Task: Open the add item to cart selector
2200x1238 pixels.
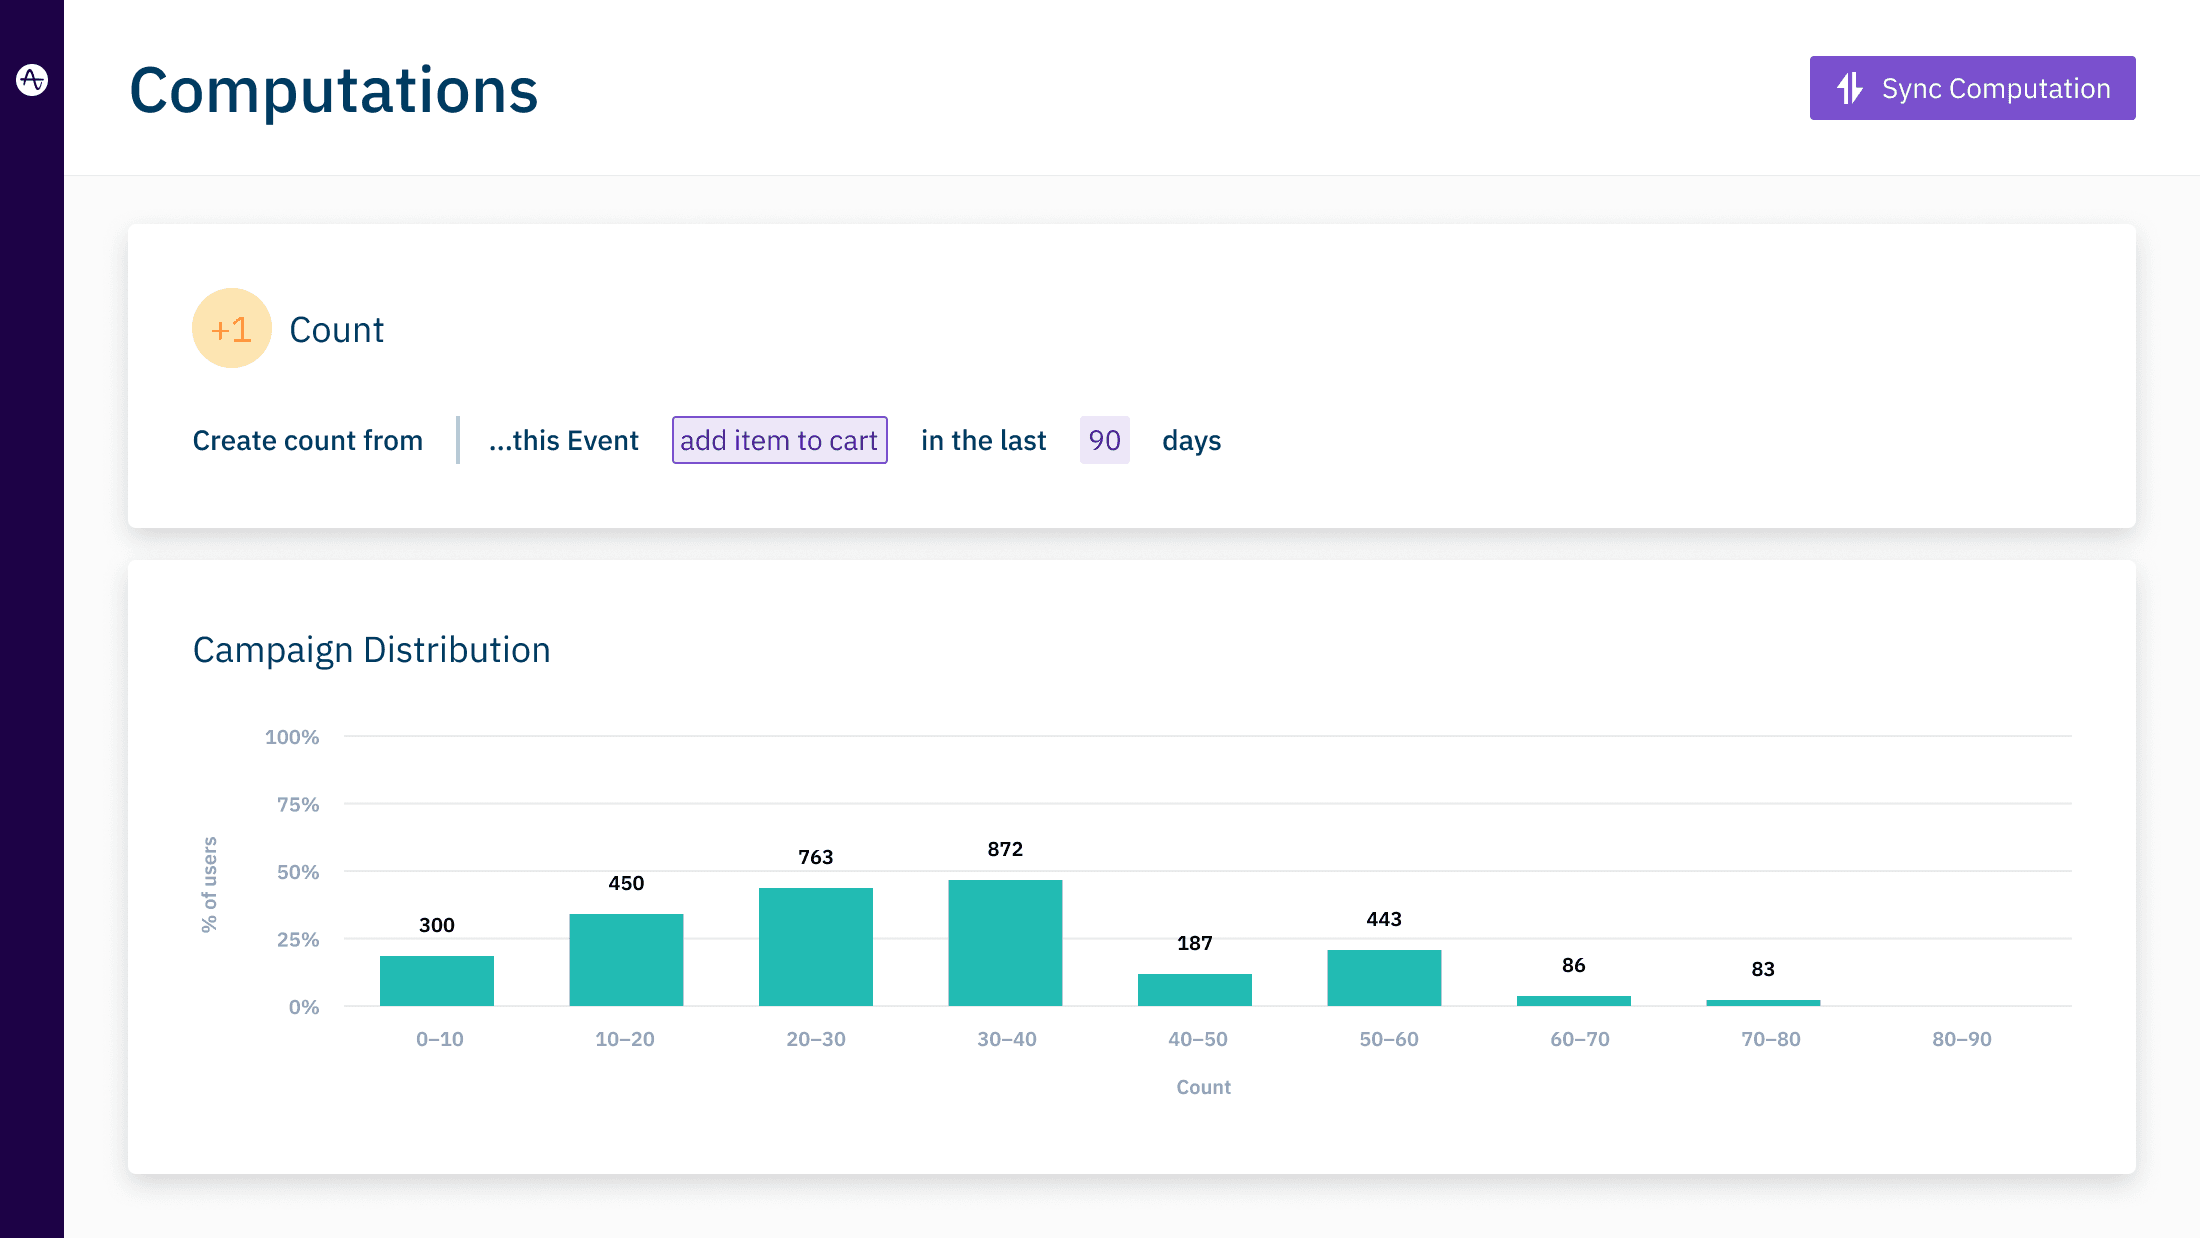Action: point(779,440)
